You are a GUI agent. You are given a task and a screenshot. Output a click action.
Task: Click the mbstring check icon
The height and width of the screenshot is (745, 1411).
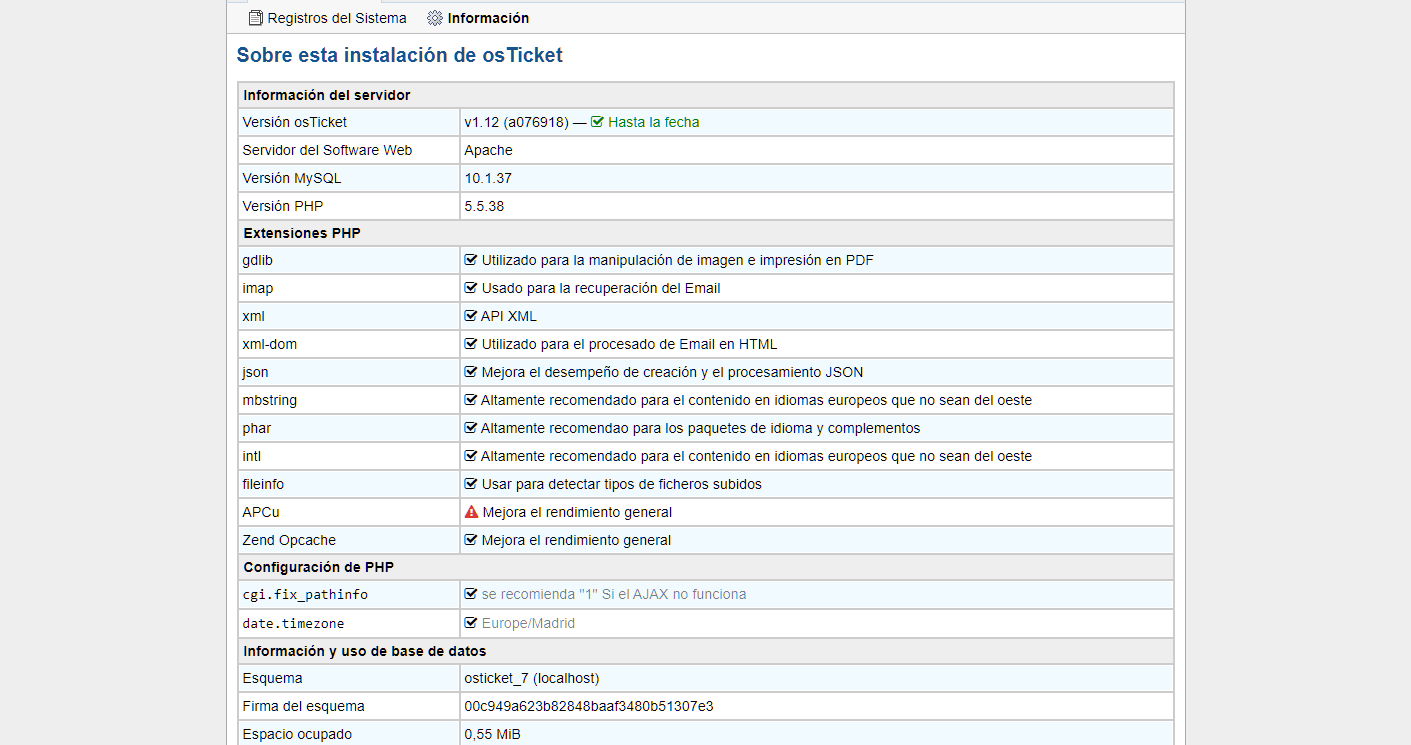click(x=471, y=400)
